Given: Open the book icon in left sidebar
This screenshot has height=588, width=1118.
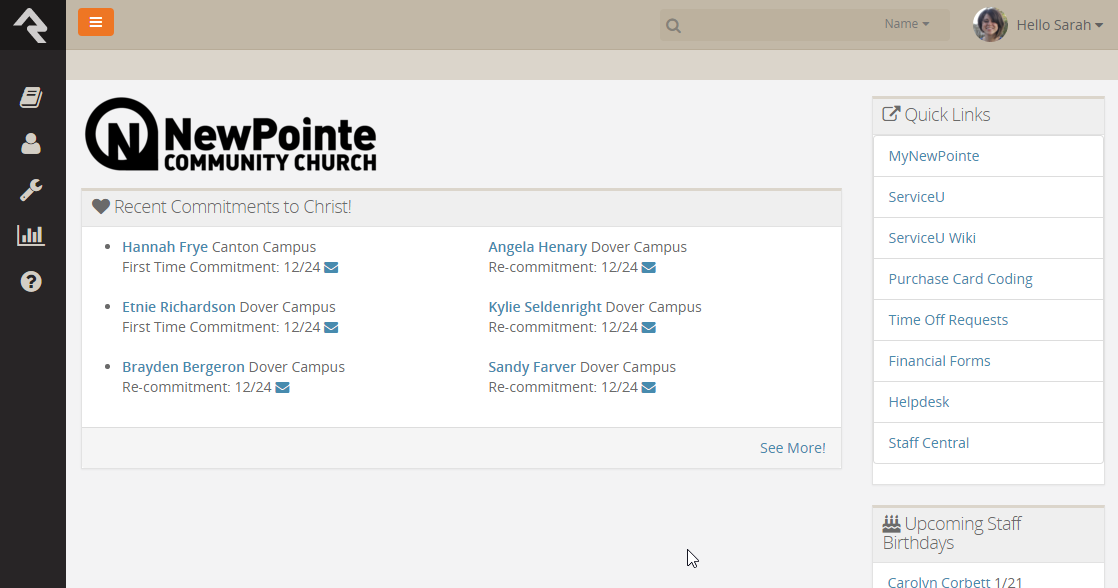Looking at the screenshot, I should point(31,97).
